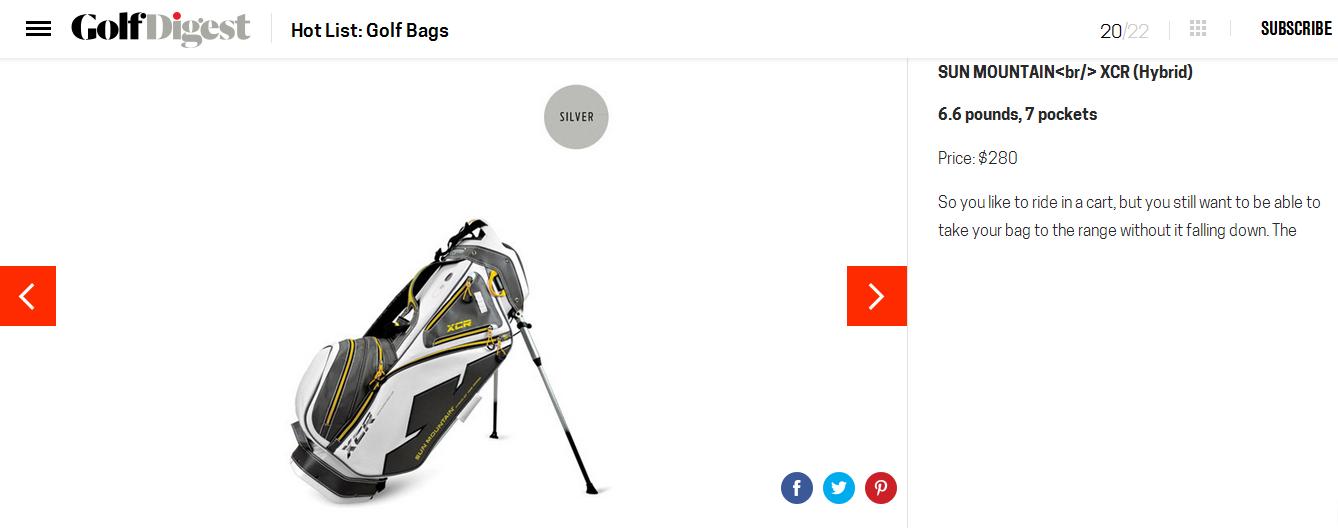1338x528 pixels.
Task: Go to the previous slide with left arrow
Action: [27, 296]
